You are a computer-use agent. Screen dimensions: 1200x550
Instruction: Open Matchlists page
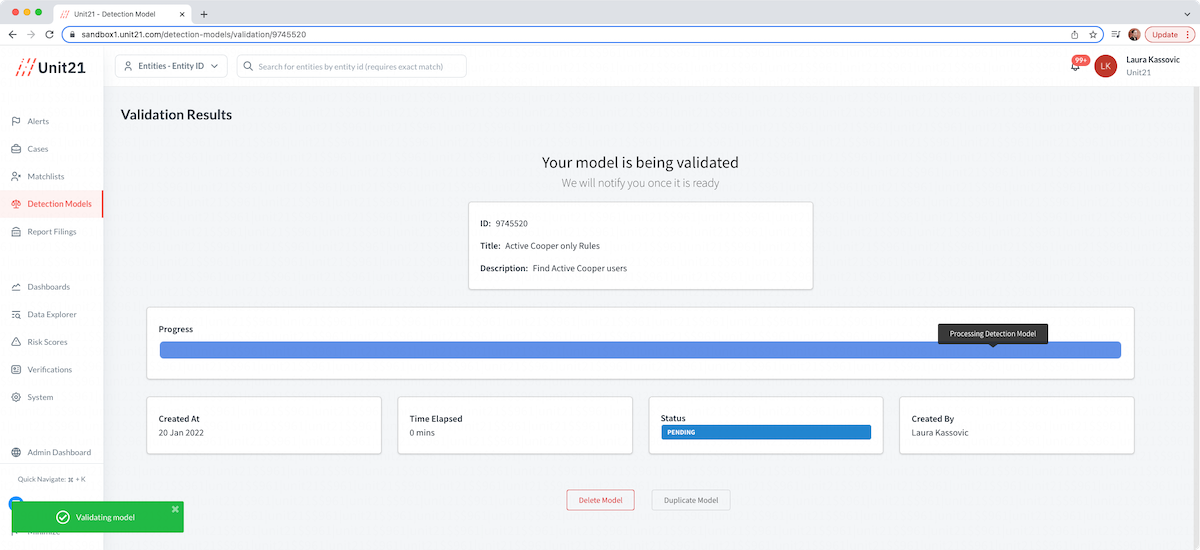point(45,176)
